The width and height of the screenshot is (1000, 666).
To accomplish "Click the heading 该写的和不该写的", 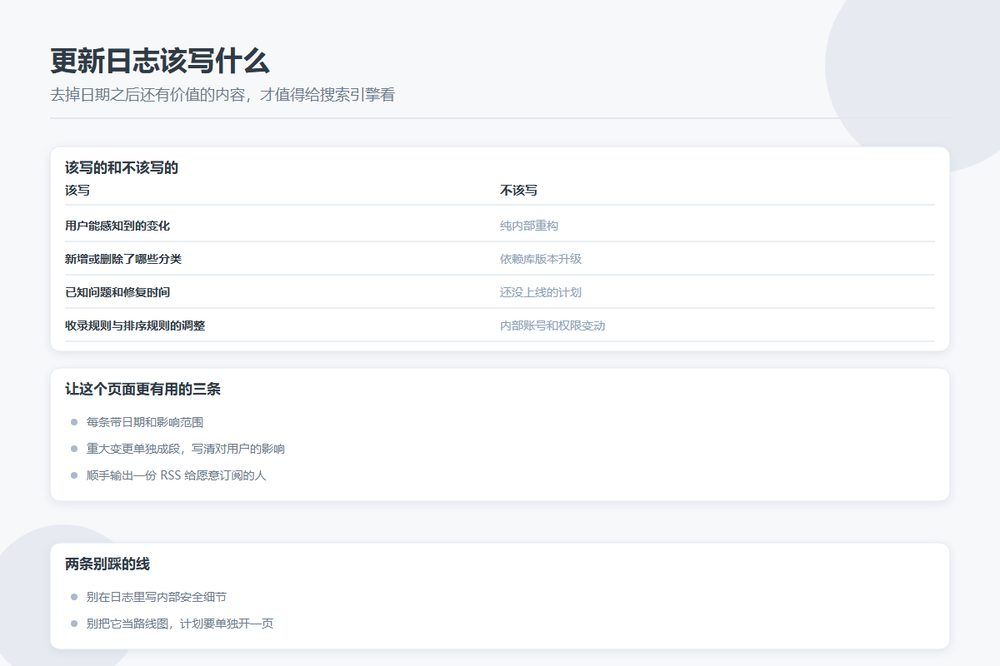I will pyautogui.click(x=121, y=168).
